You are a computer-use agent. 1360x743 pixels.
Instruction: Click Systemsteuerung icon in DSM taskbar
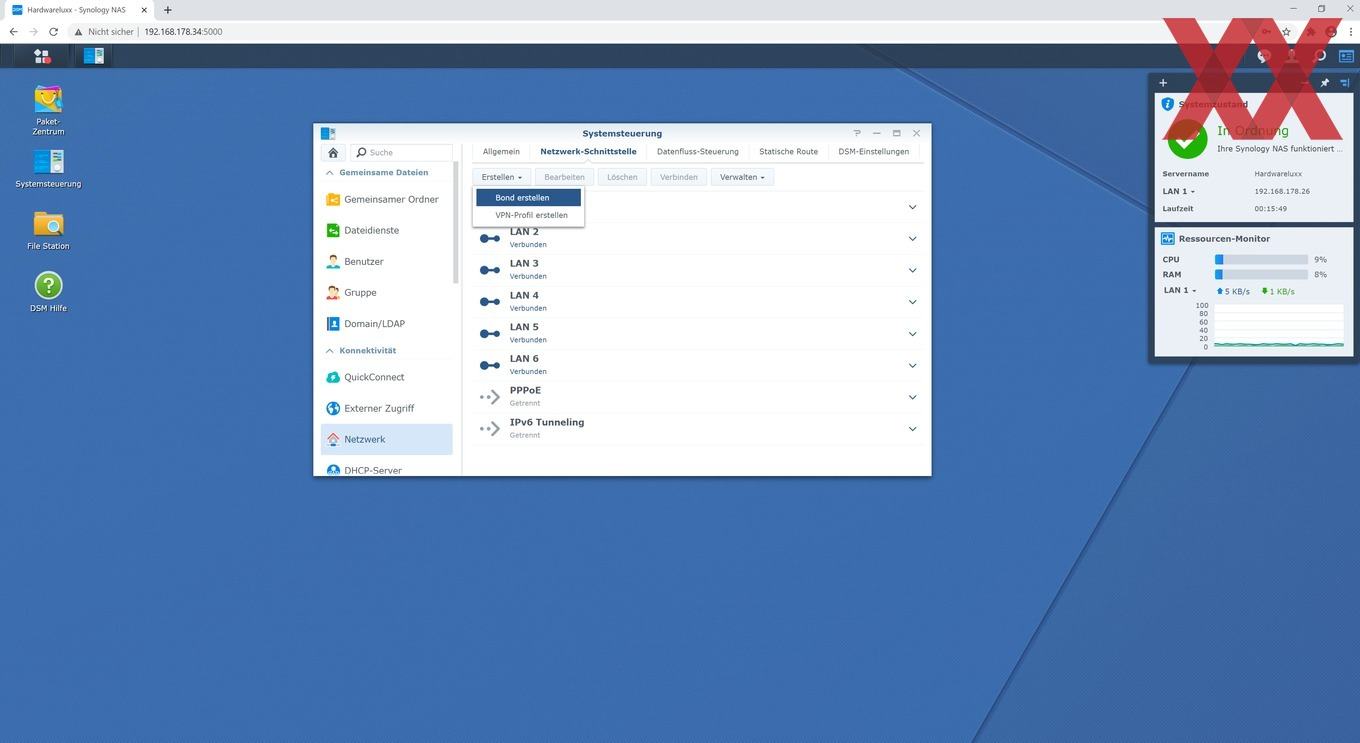[x=94, y=56]
